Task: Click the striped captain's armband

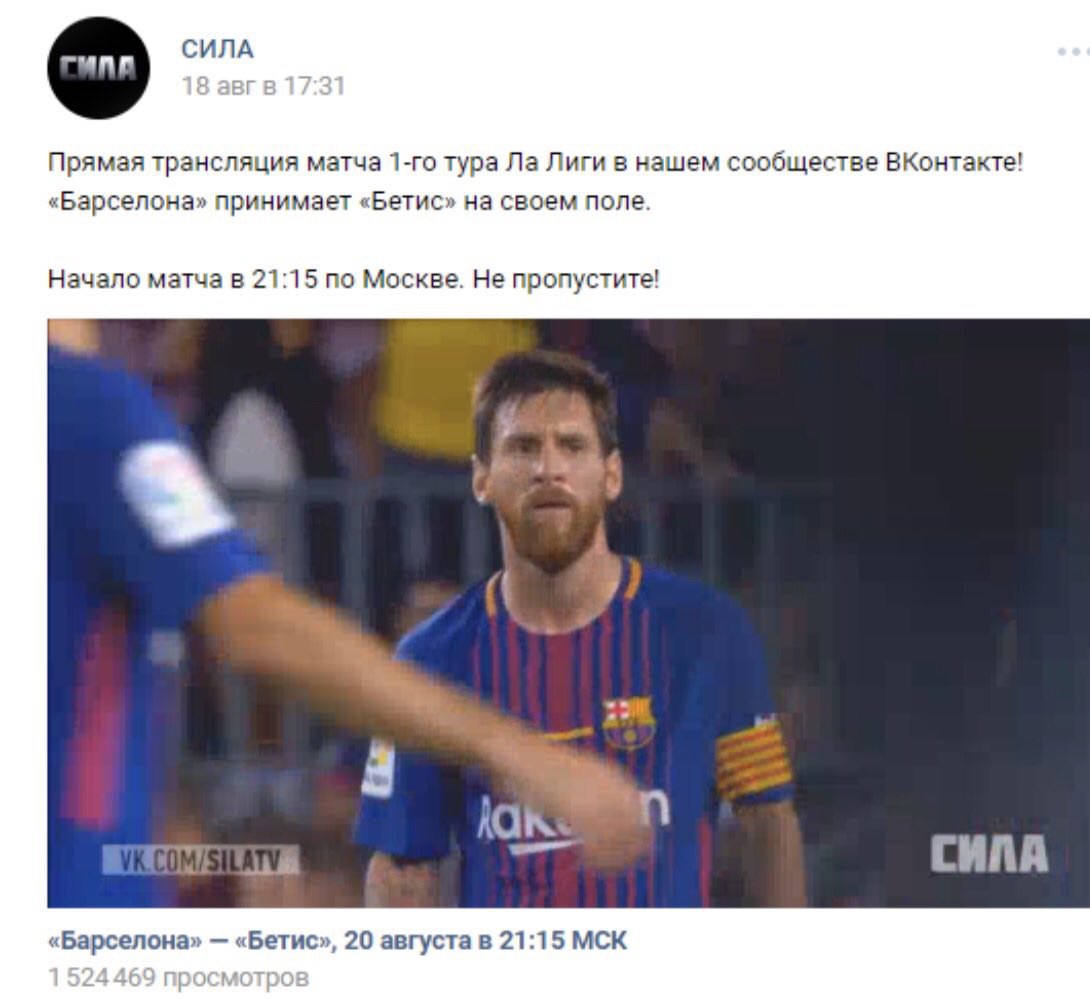Action: point(752,760)
